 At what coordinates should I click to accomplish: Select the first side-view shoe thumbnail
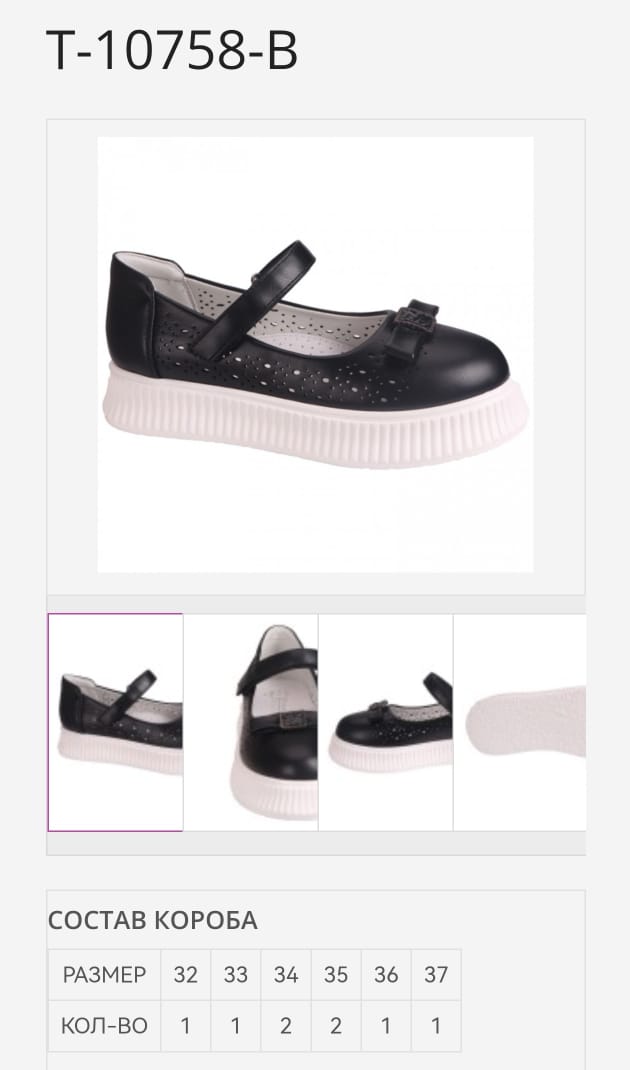click(115, 722)
